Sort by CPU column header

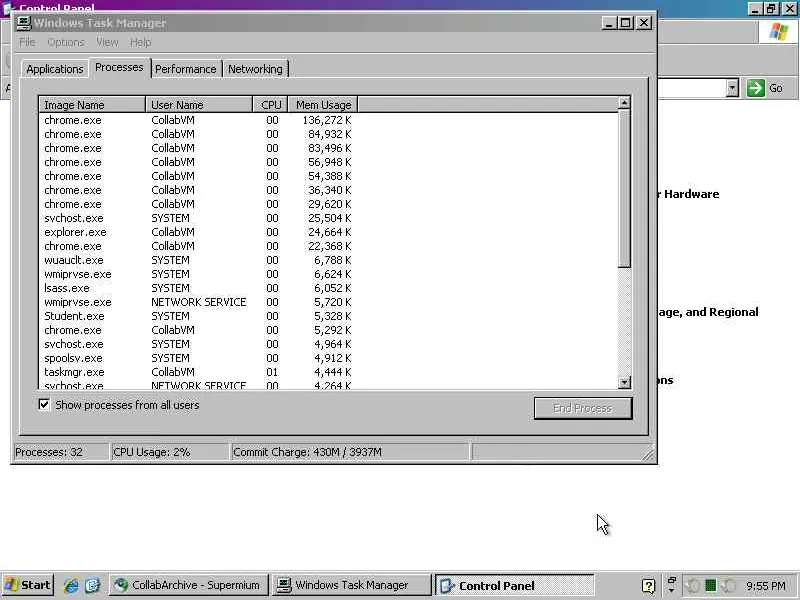pyautogui.click(x=270, y=105)
